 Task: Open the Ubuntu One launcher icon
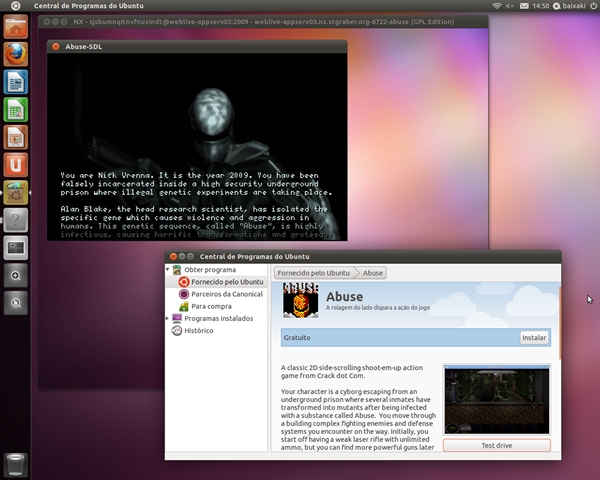[x=15, y=164]
